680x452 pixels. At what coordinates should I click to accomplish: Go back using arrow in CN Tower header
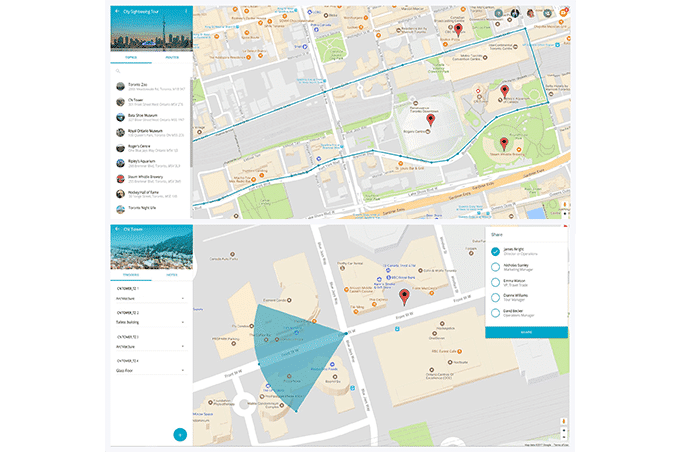(115, 230)
